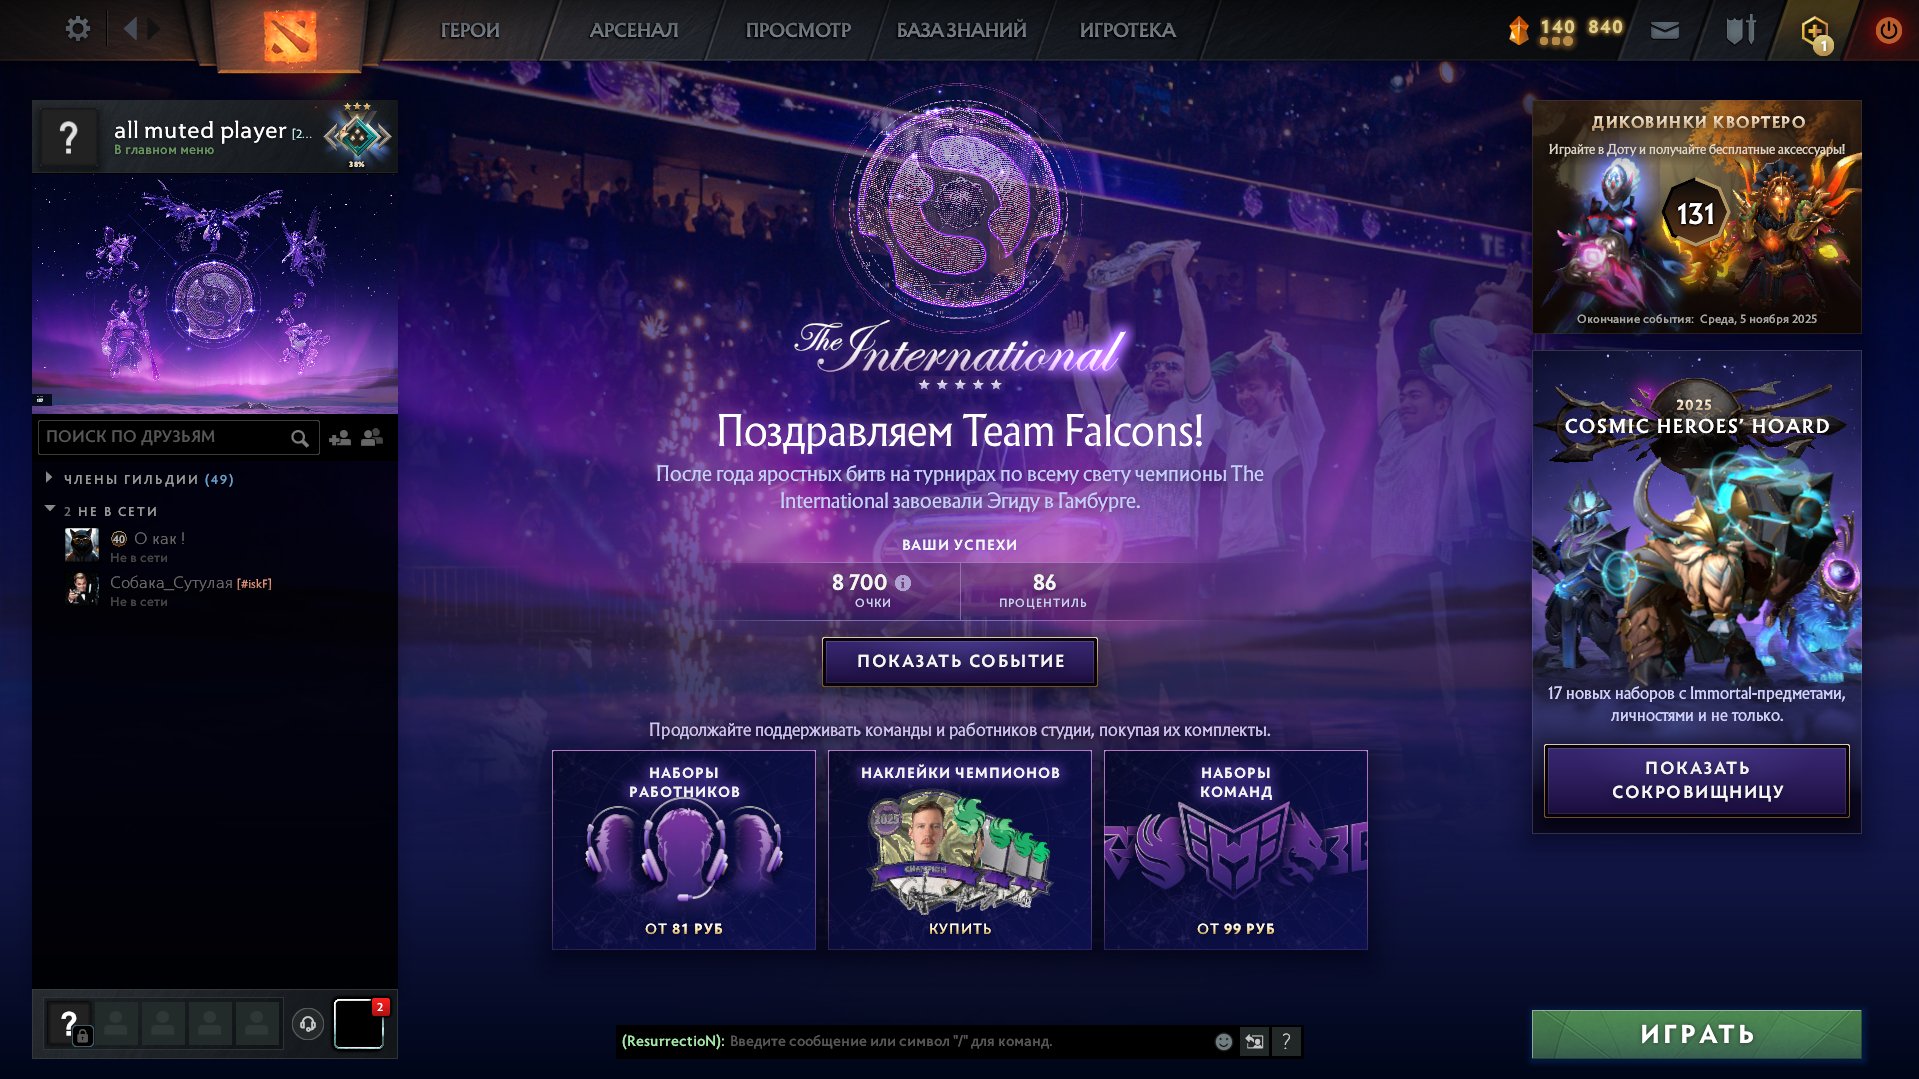
Task: Click the chat help question mark
Action: tap(1286, 1041)
